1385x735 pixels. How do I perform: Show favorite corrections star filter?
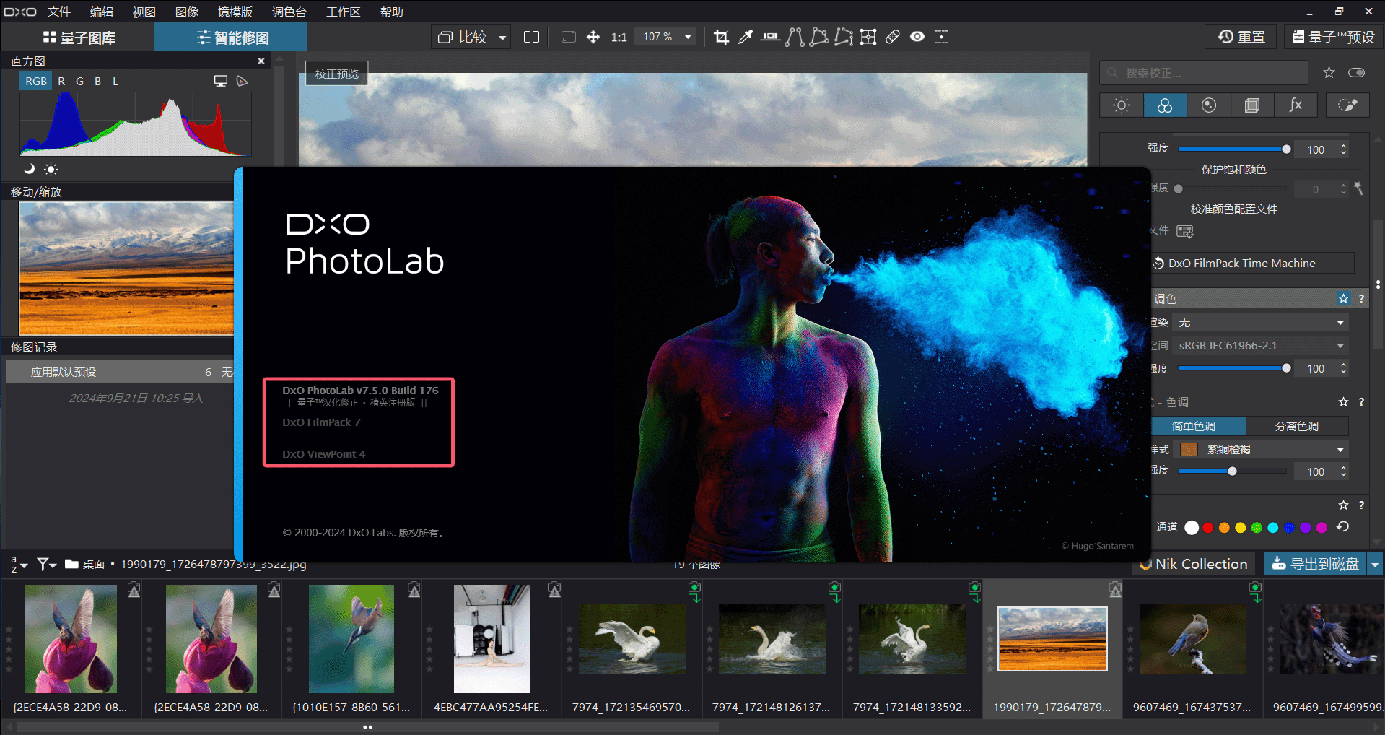(x=1329, y=73)
